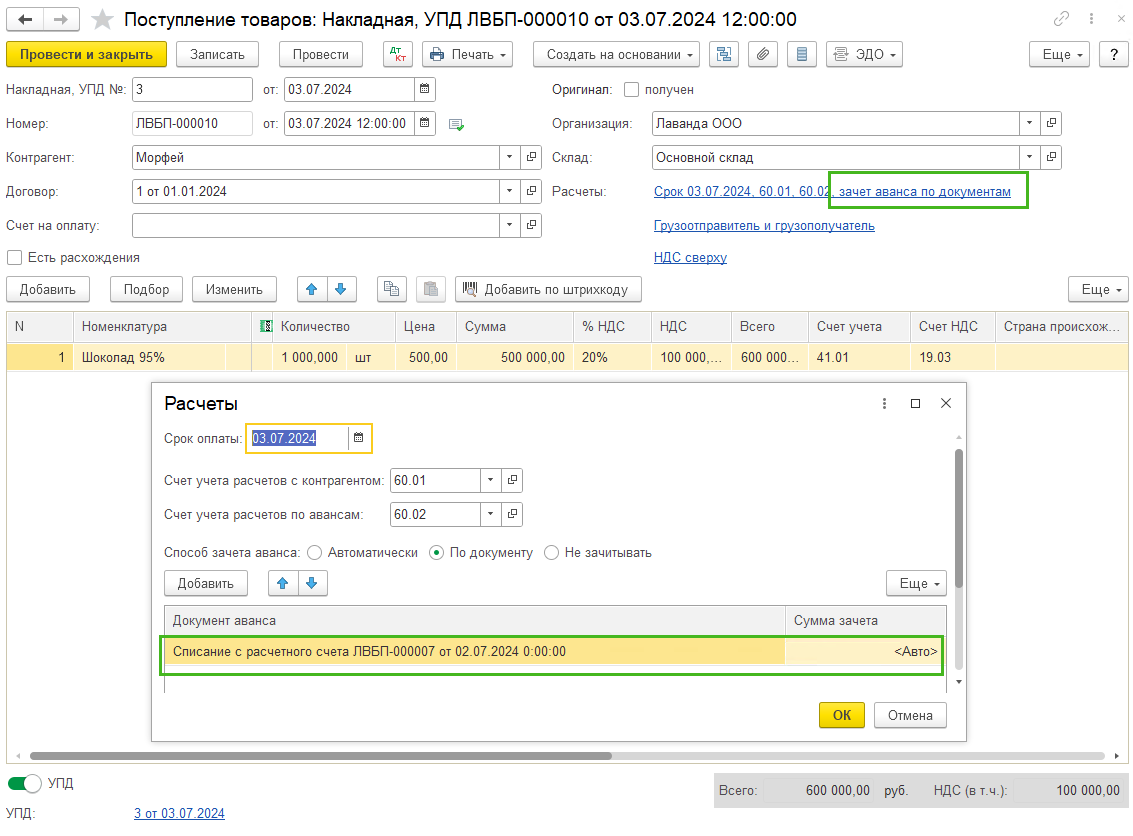1133x836 pixels.
Task: Click Провести button
Action: click(321, 54)
